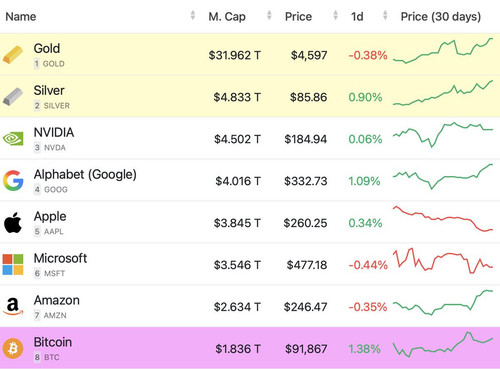Image resolution: width=500 pixels, height=369 pixels.
Task: Select market cap $4.502 T
Action: coord(237,139)
